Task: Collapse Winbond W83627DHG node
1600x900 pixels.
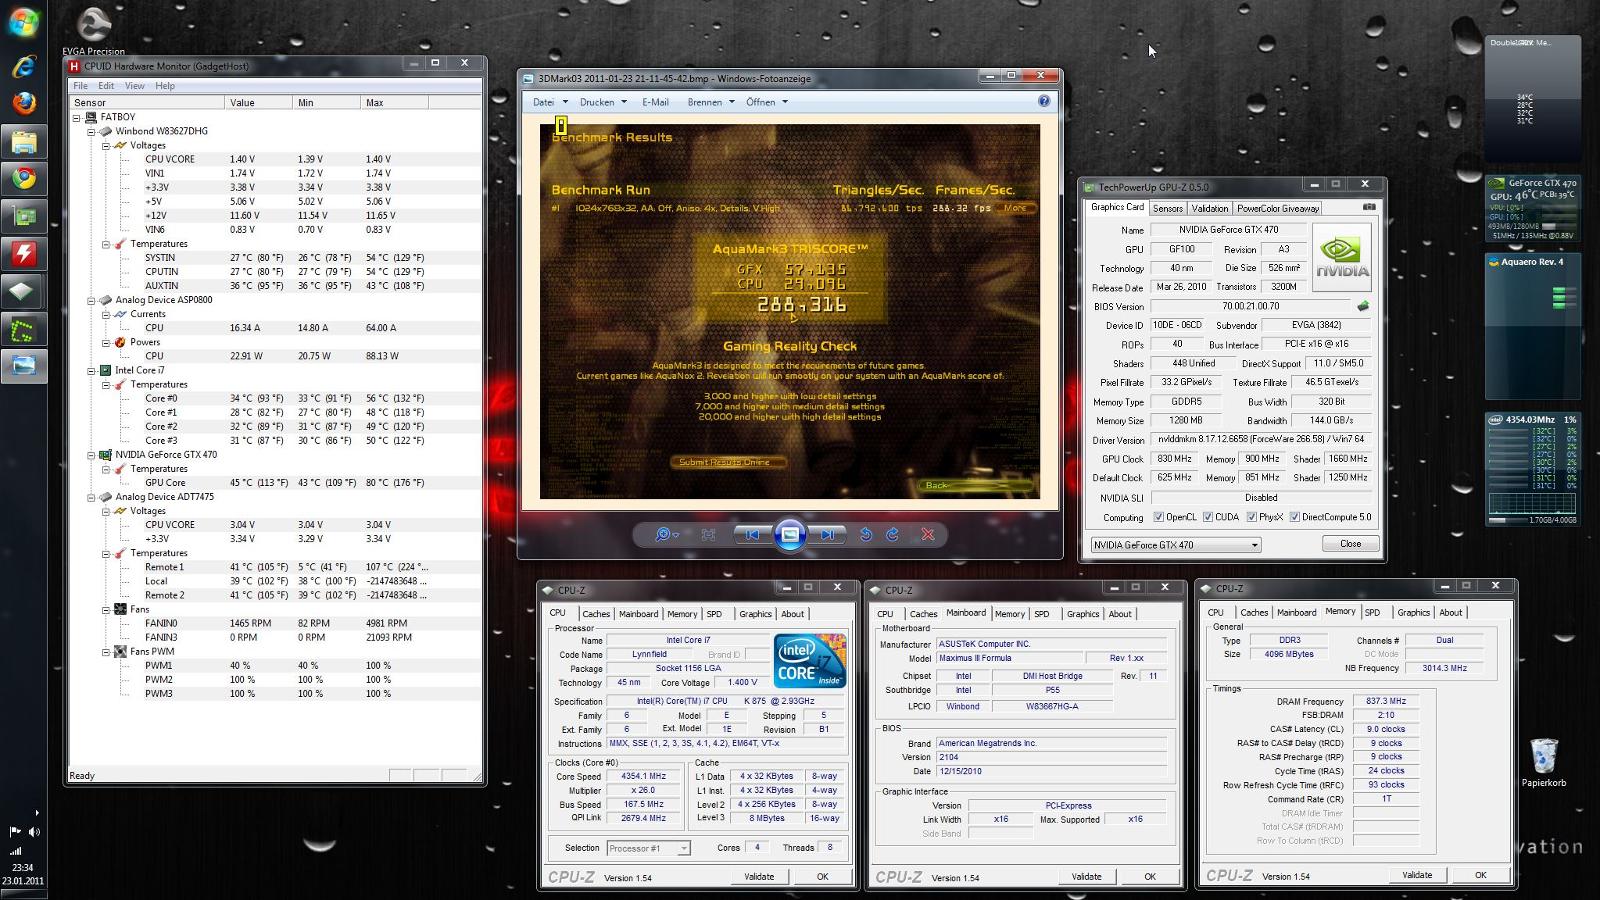Action: coord(91,131)
